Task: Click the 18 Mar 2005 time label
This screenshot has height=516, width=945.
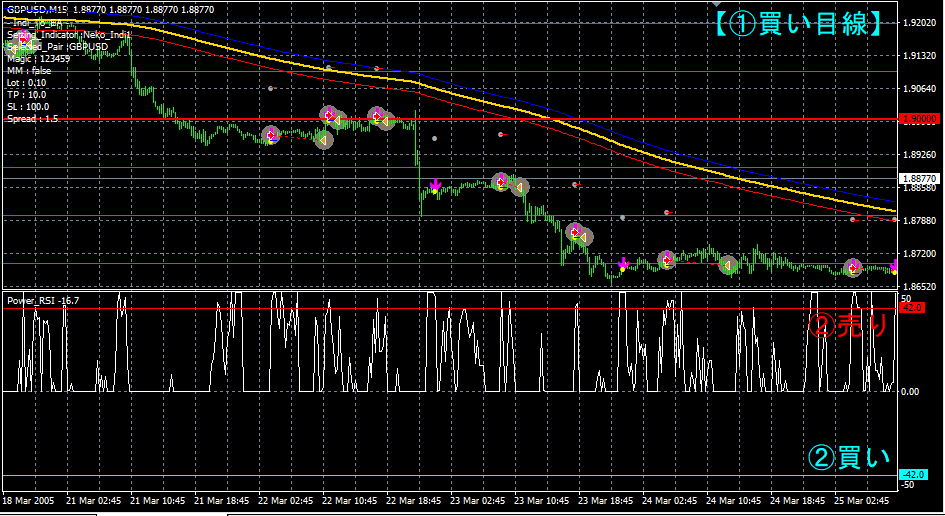Action: 28,501
